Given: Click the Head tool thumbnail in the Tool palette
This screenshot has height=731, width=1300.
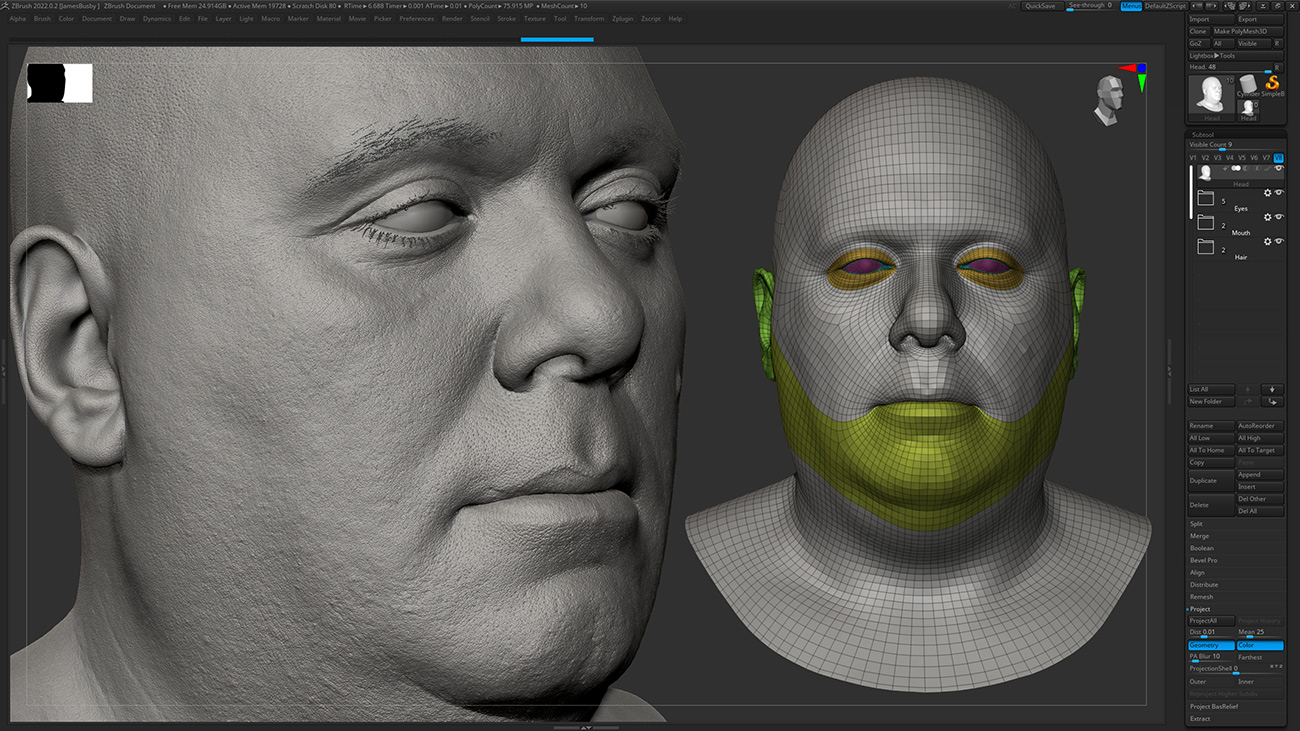Looking at the screenshot, I should pyautogui.click(x=1211, y=92).
